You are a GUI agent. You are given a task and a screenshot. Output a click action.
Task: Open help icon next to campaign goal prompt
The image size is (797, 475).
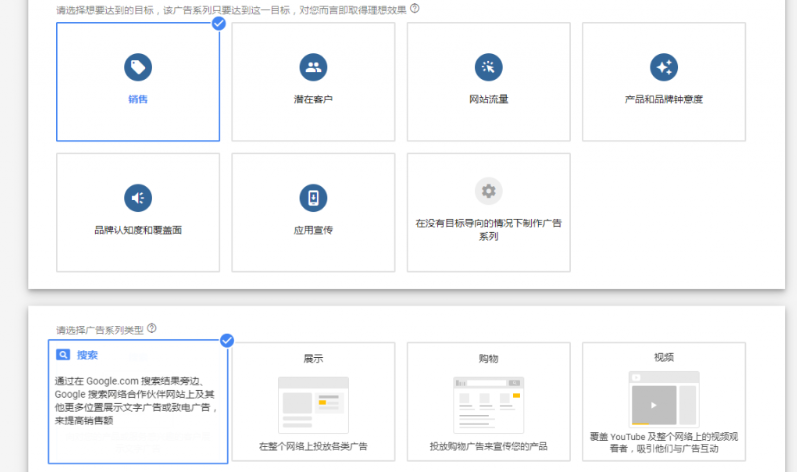point(415,9)
